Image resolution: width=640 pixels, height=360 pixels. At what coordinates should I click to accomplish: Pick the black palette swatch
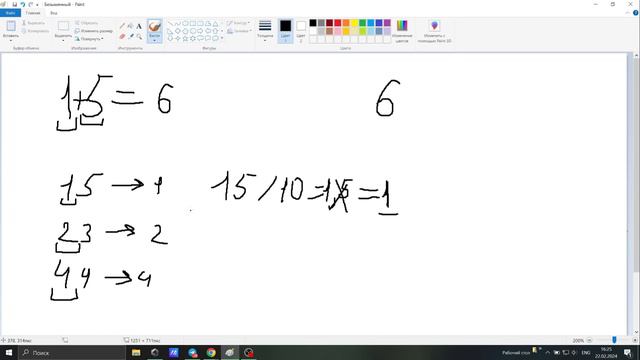tap(313, 23)
